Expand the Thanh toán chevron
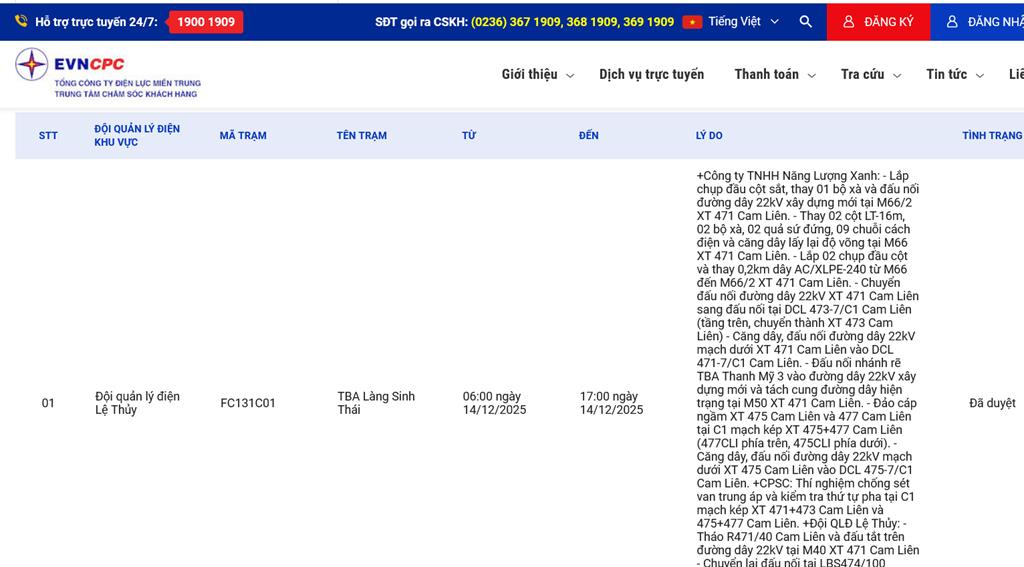This screenshot has height=567, width=1024. tap(811, 76)
